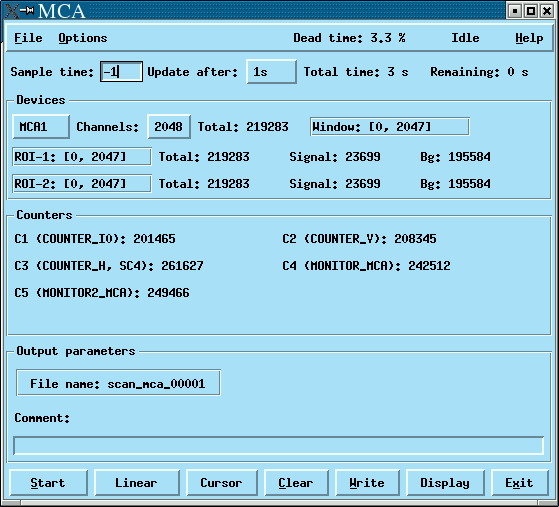The height and width of the screenshot is (507, 559).
Task: Click the window menu X icon in title bar
Action: 12,11
